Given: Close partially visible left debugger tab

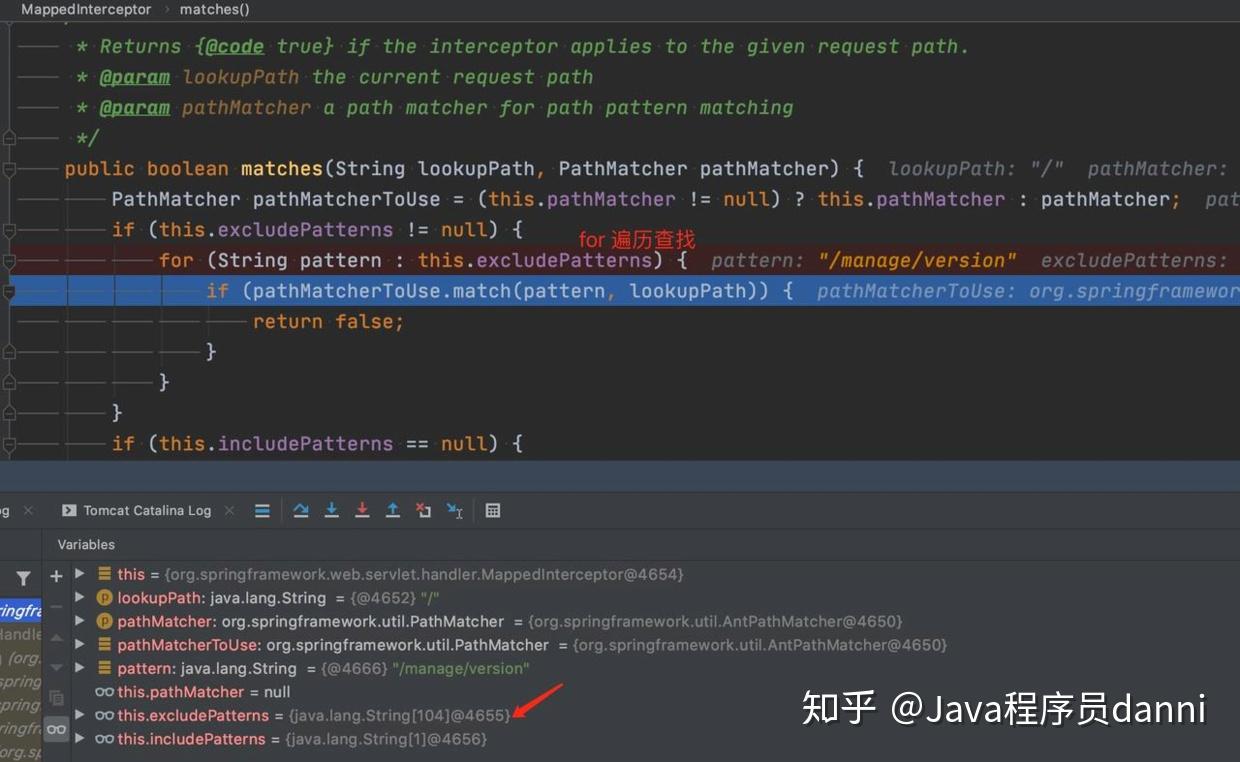Looking at the screenshot, I should click(x=28, y=510).
